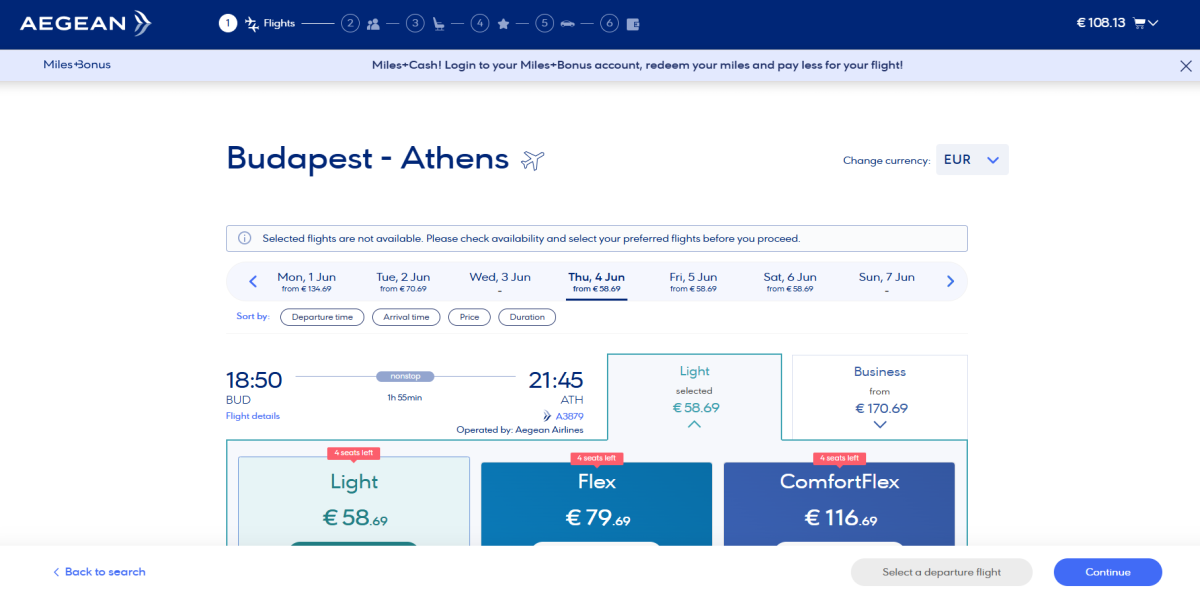Show next dates with right arrow

coord(950,282)
